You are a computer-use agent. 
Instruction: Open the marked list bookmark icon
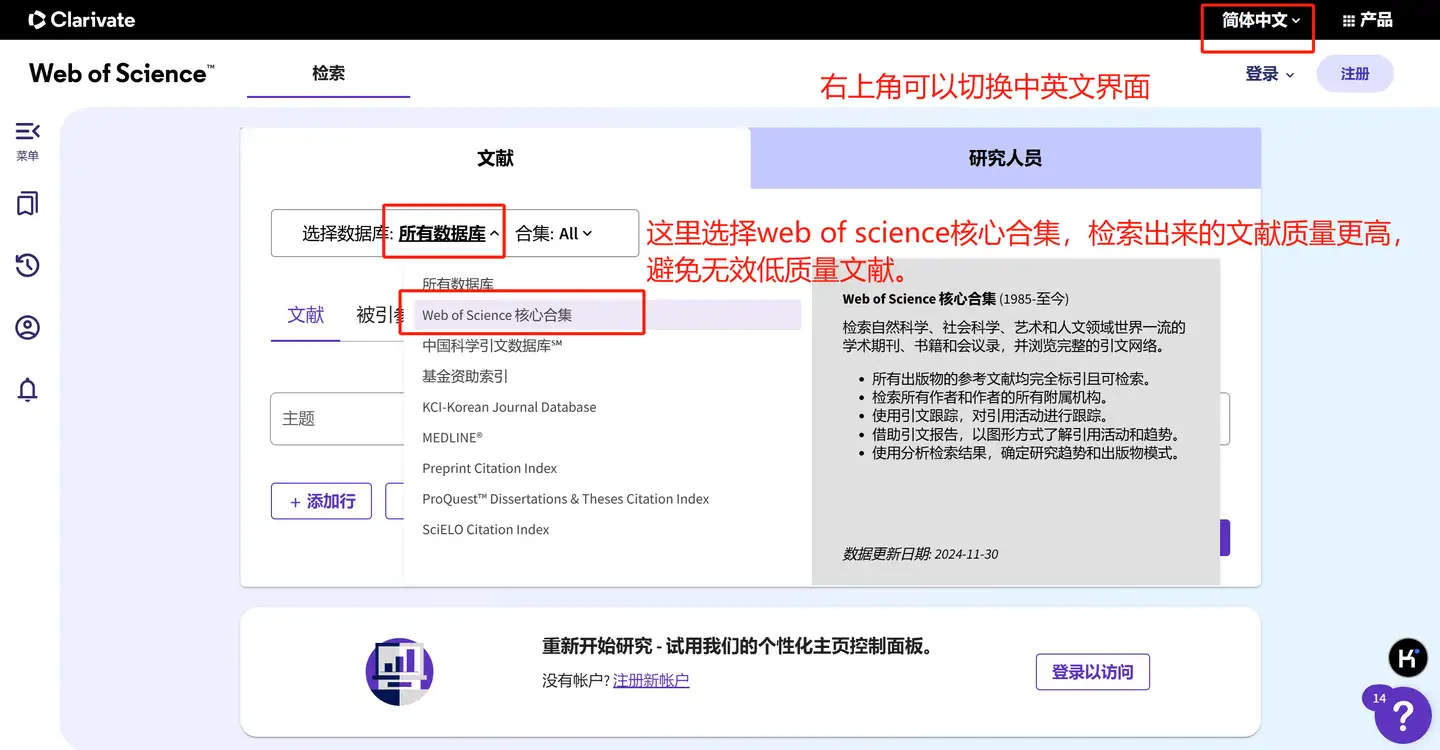point(27,204)
